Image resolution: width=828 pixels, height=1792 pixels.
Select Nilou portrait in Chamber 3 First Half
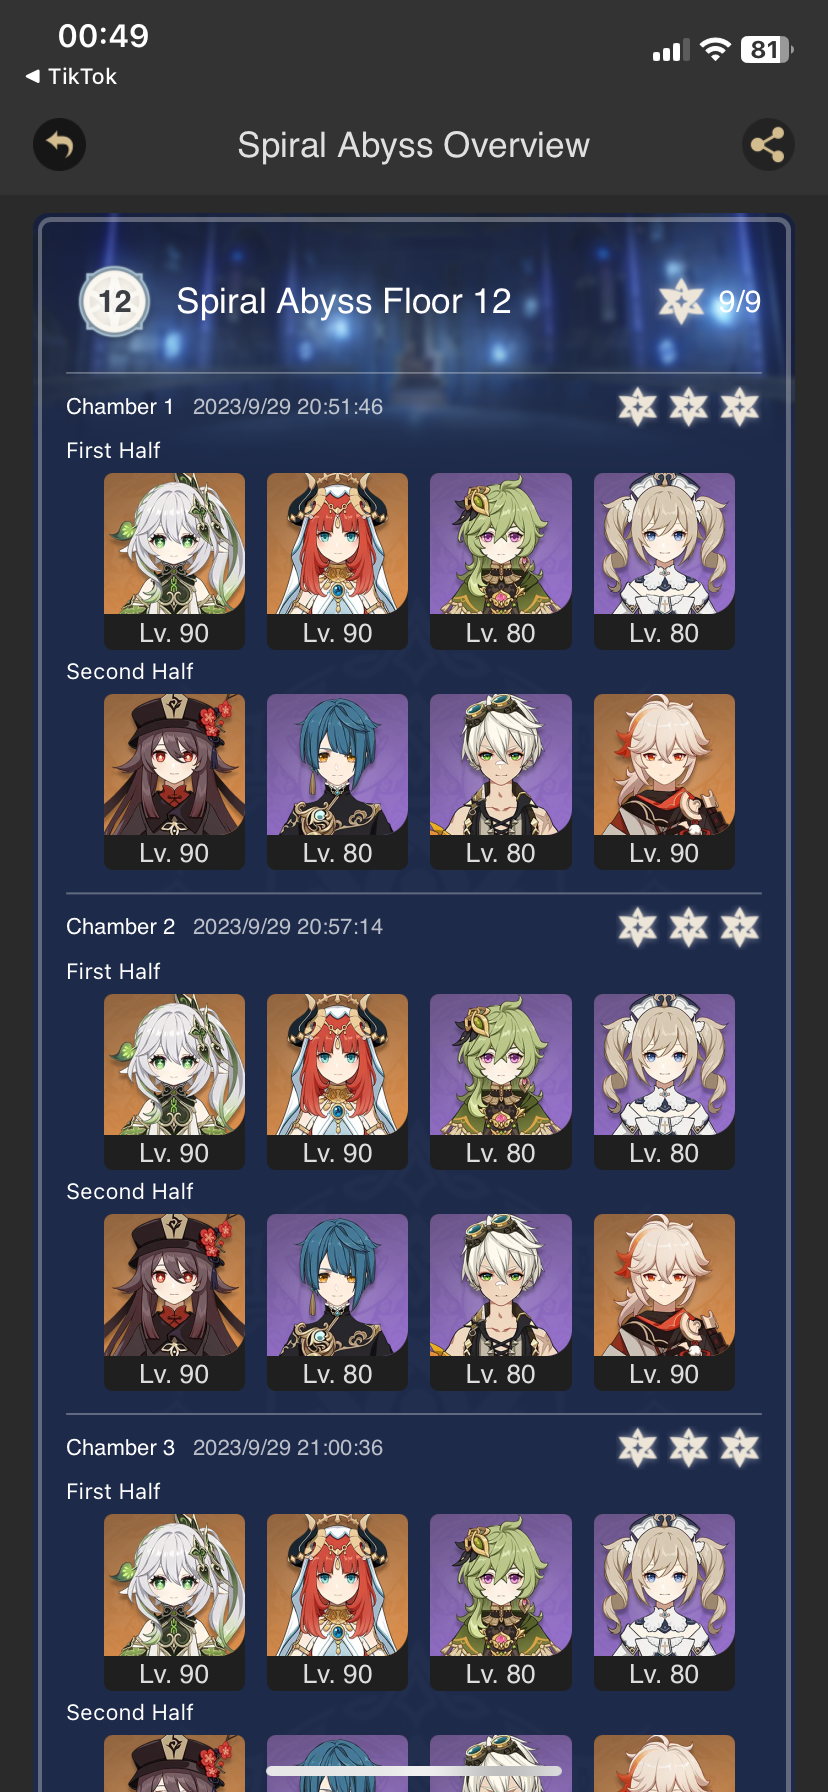(337, 1602)
